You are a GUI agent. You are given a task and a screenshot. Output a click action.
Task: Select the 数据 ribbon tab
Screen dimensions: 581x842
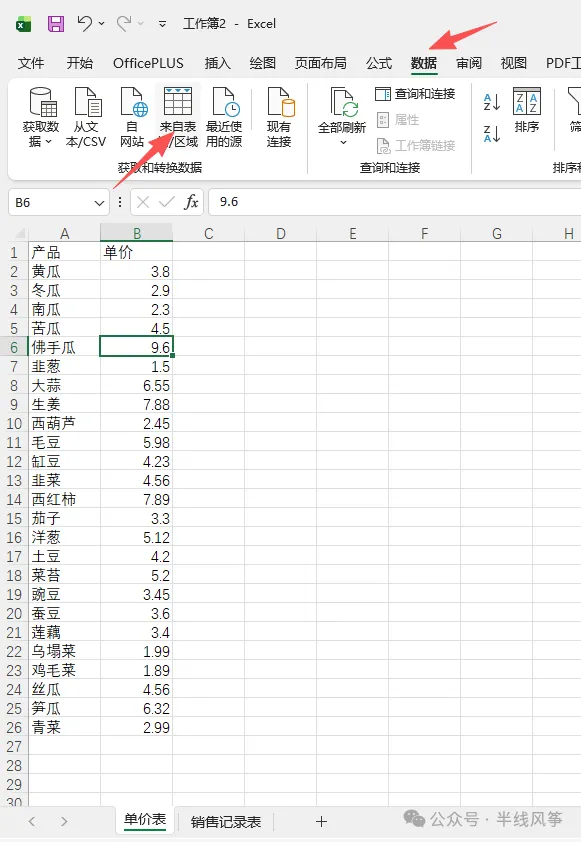[424, 63]
